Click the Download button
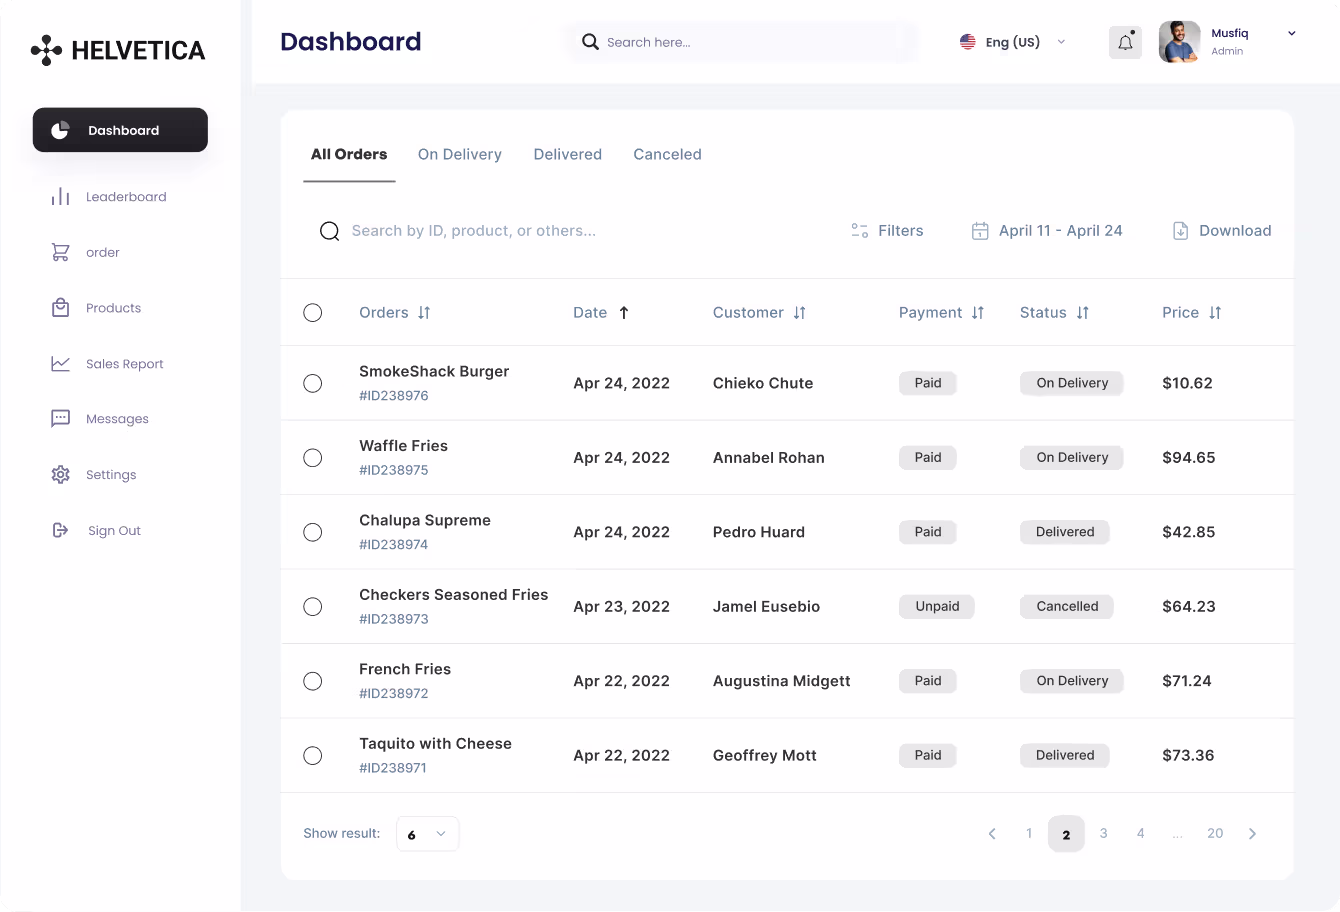1340x912 pixels. pos(1221,231)
